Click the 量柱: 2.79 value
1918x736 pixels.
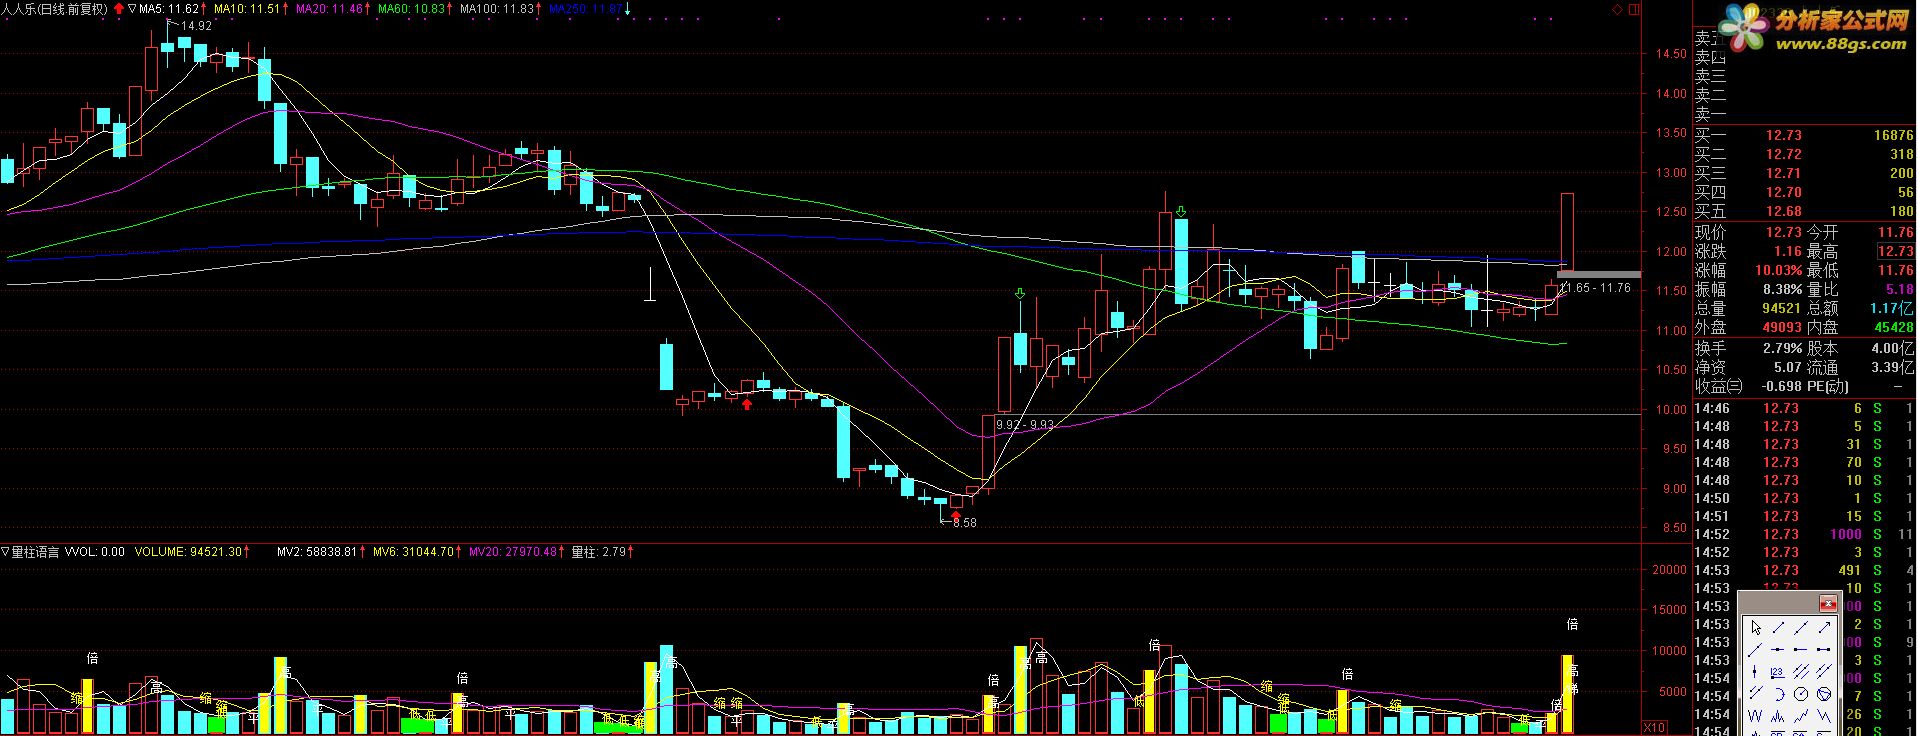598,551
